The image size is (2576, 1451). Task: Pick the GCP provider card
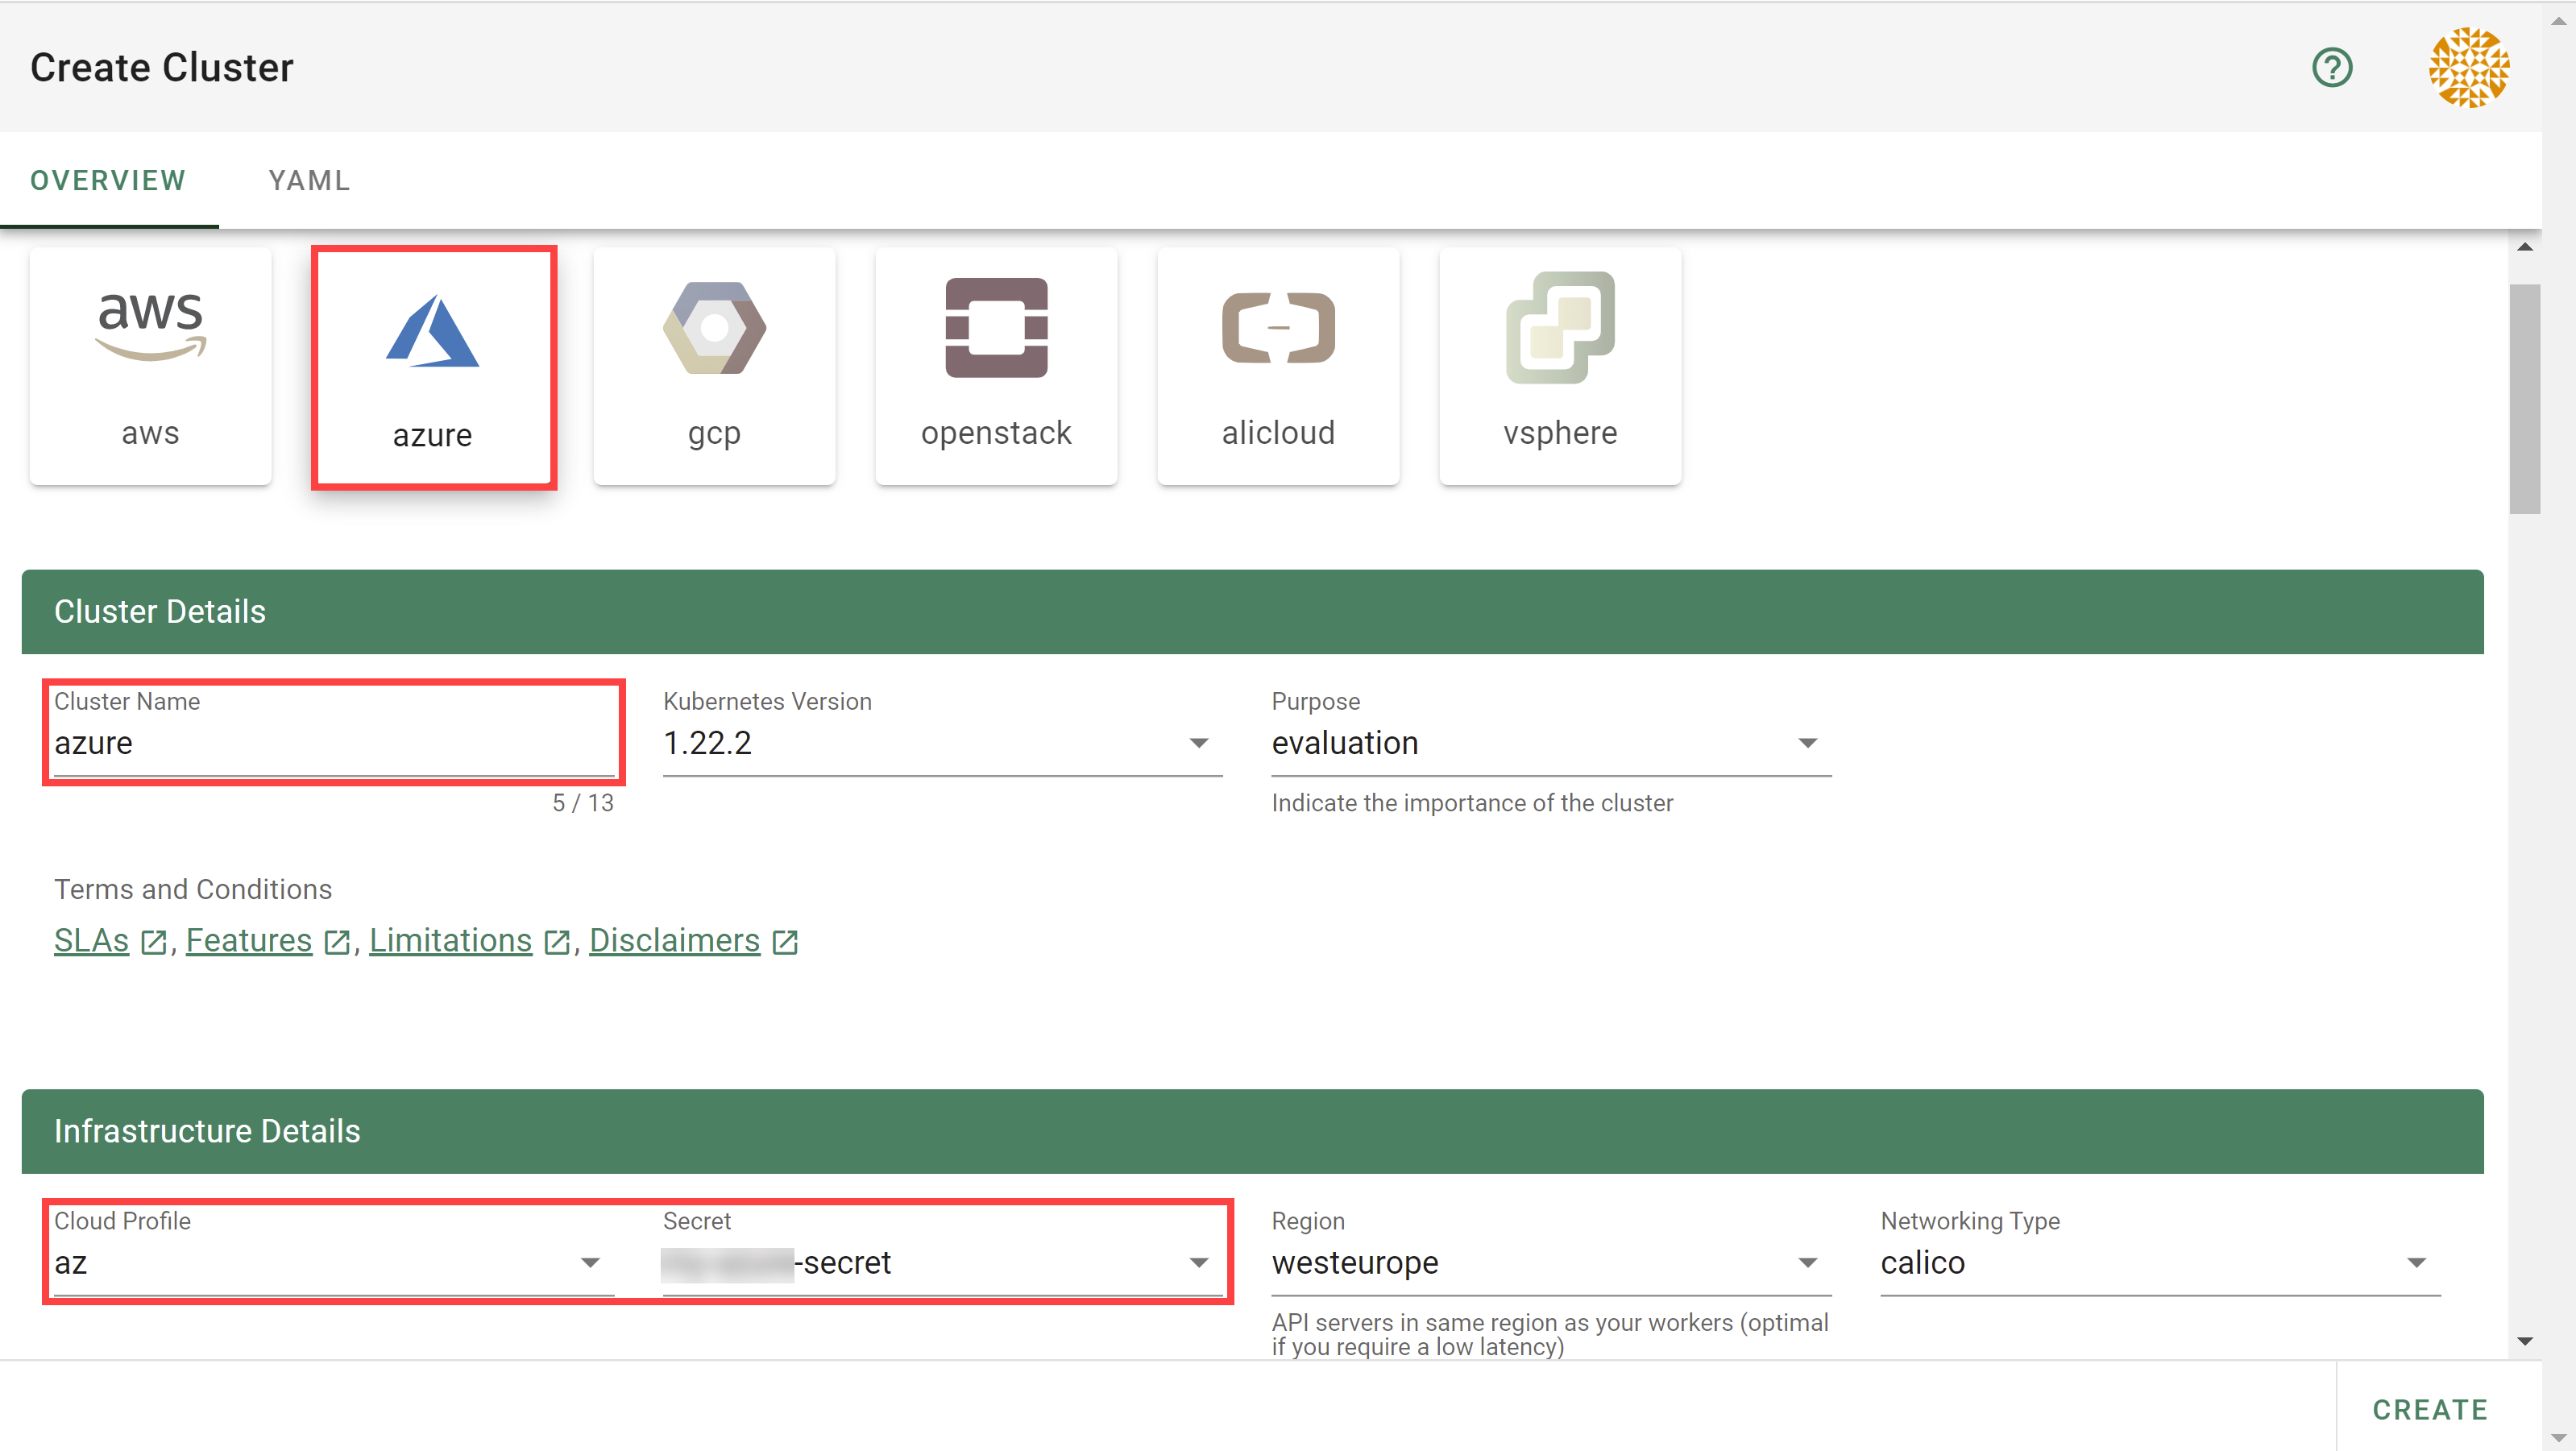714,366
